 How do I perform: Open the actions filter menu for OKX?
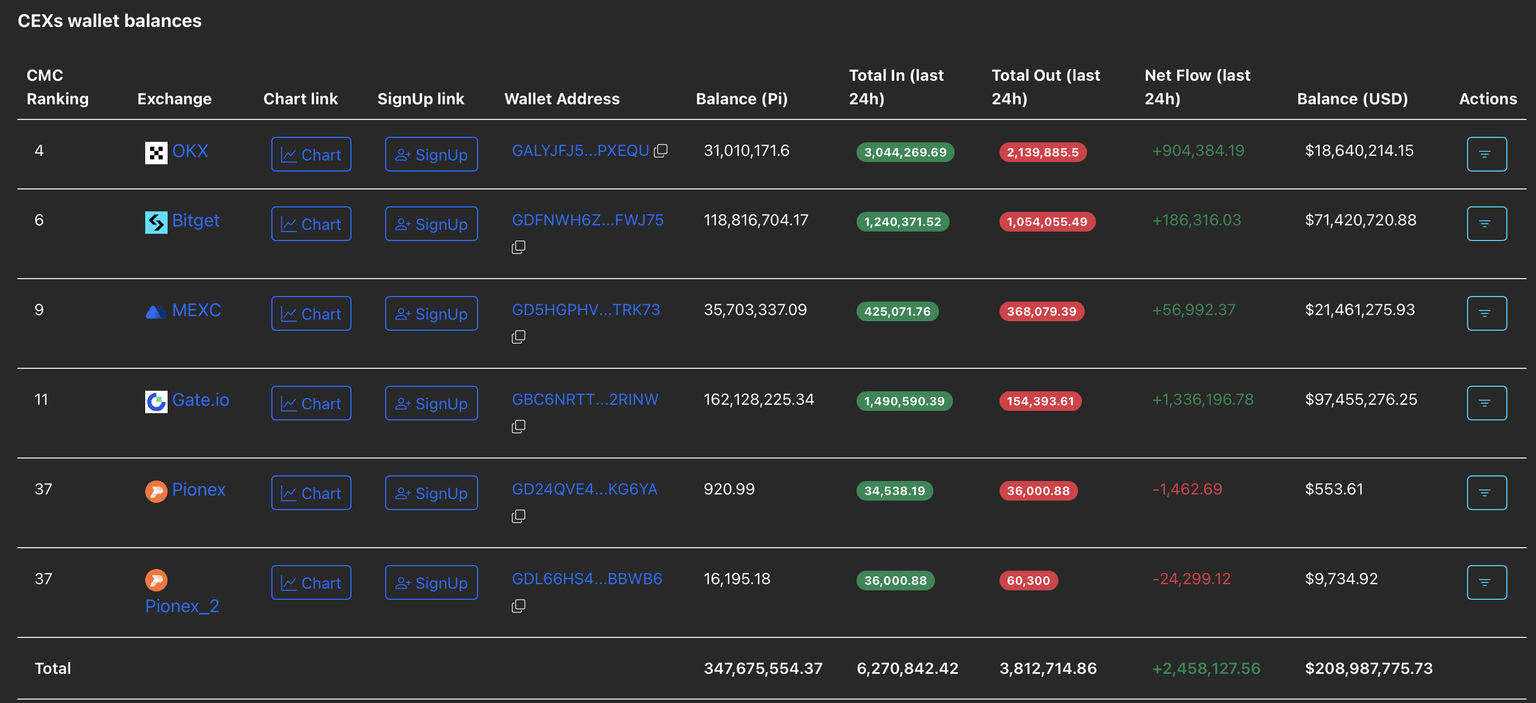pos(1486,154)
